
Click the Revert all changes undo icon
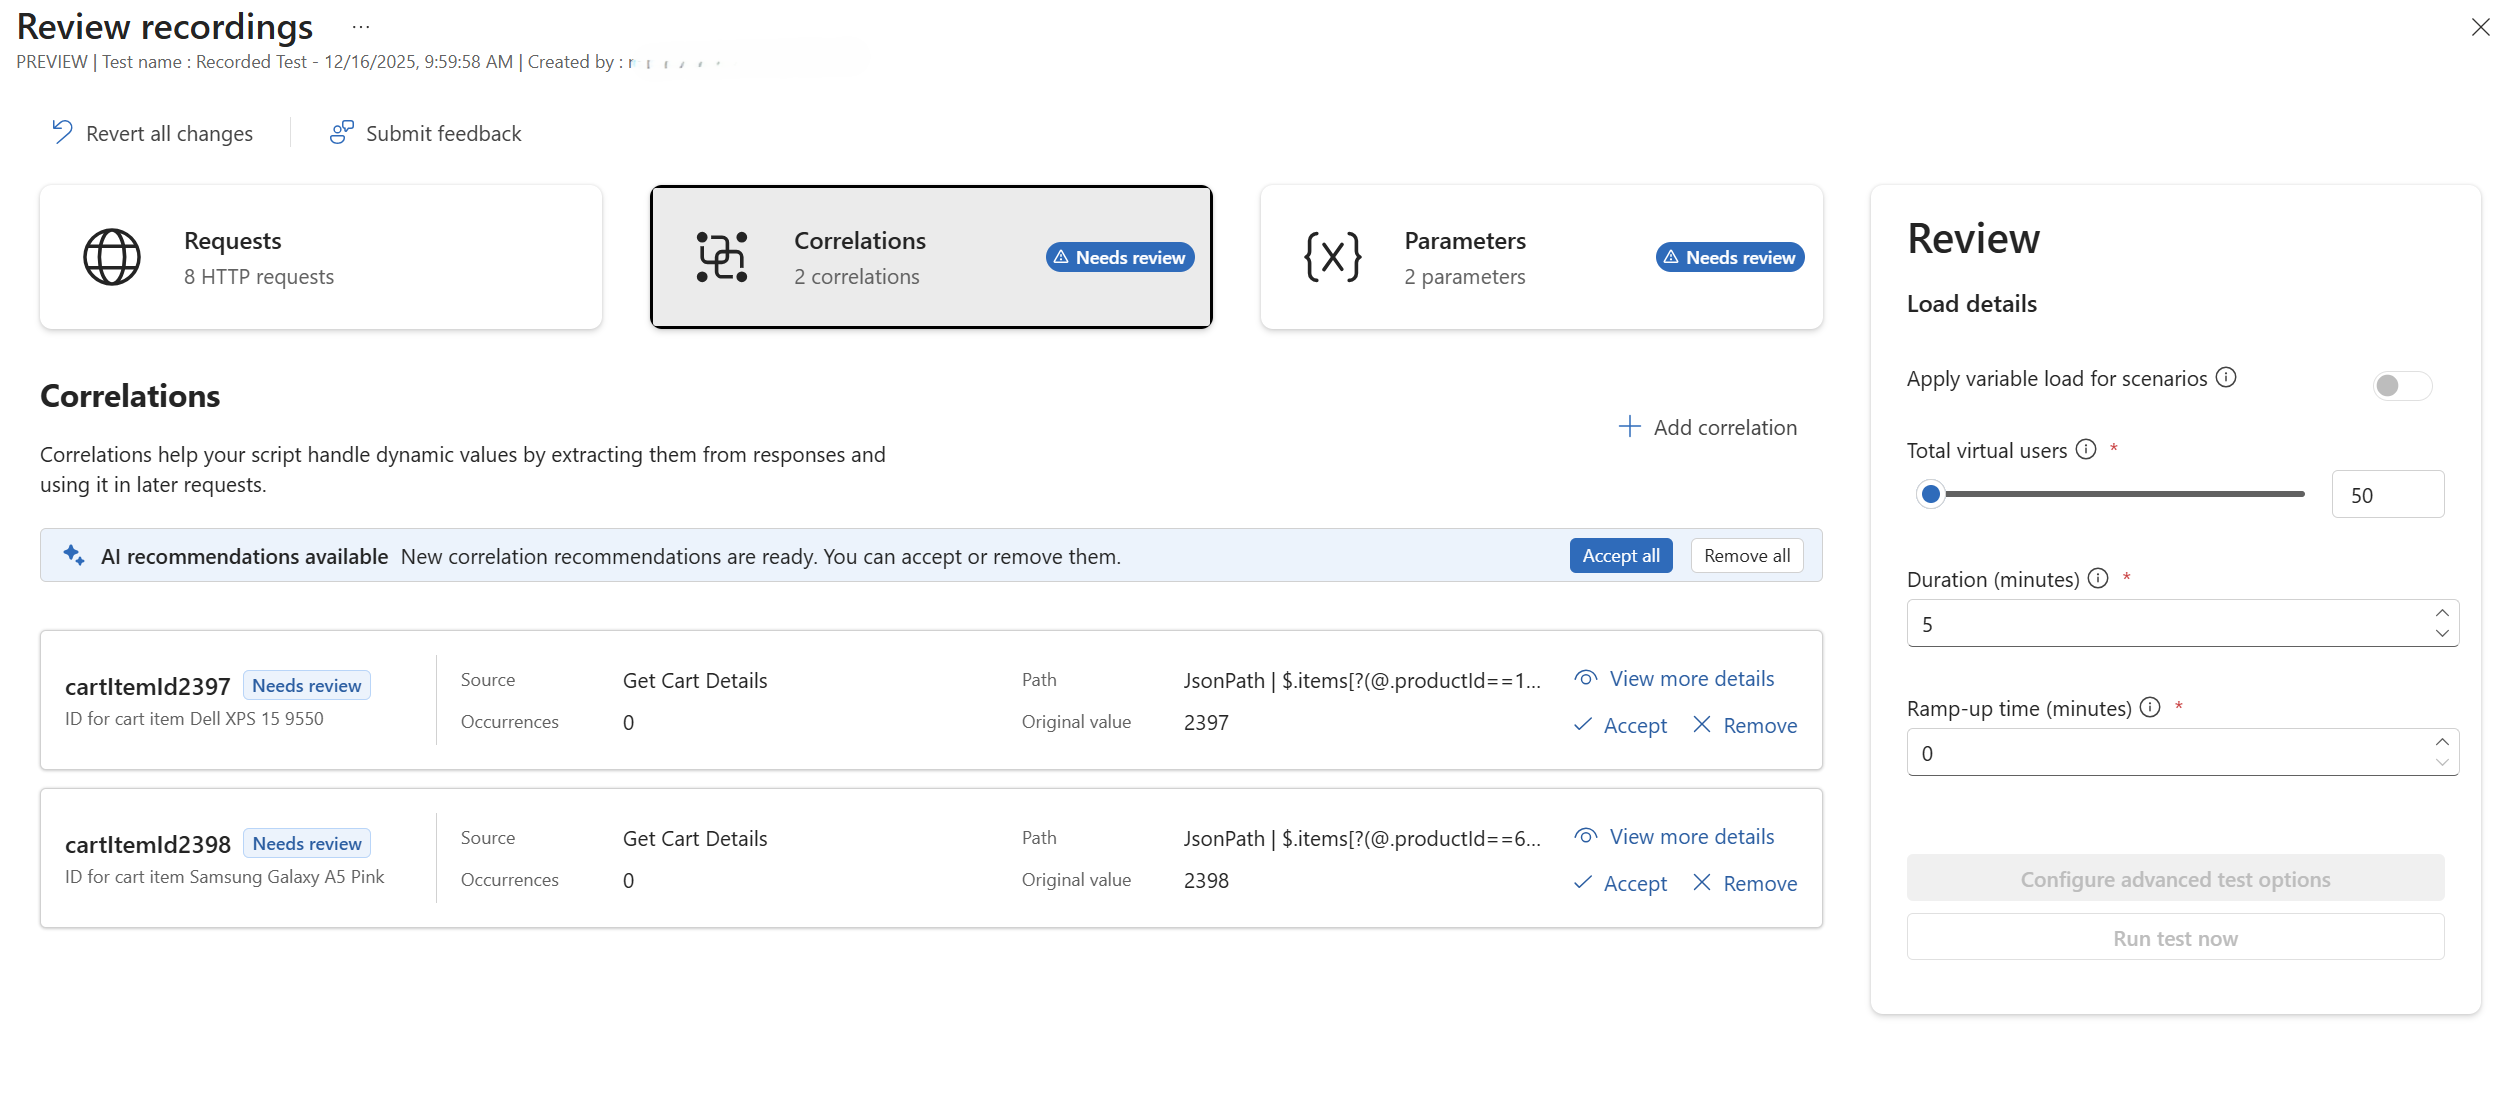tap(62, 132)
